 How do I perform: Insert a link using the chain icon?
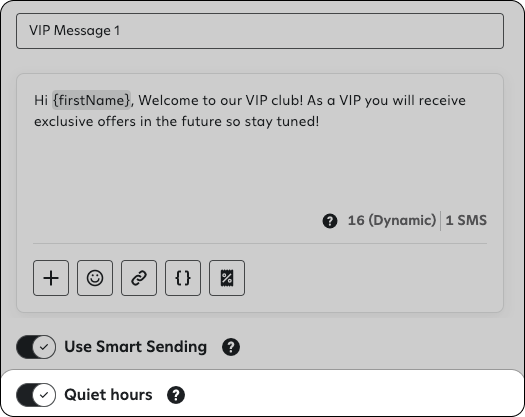[139, 278]
